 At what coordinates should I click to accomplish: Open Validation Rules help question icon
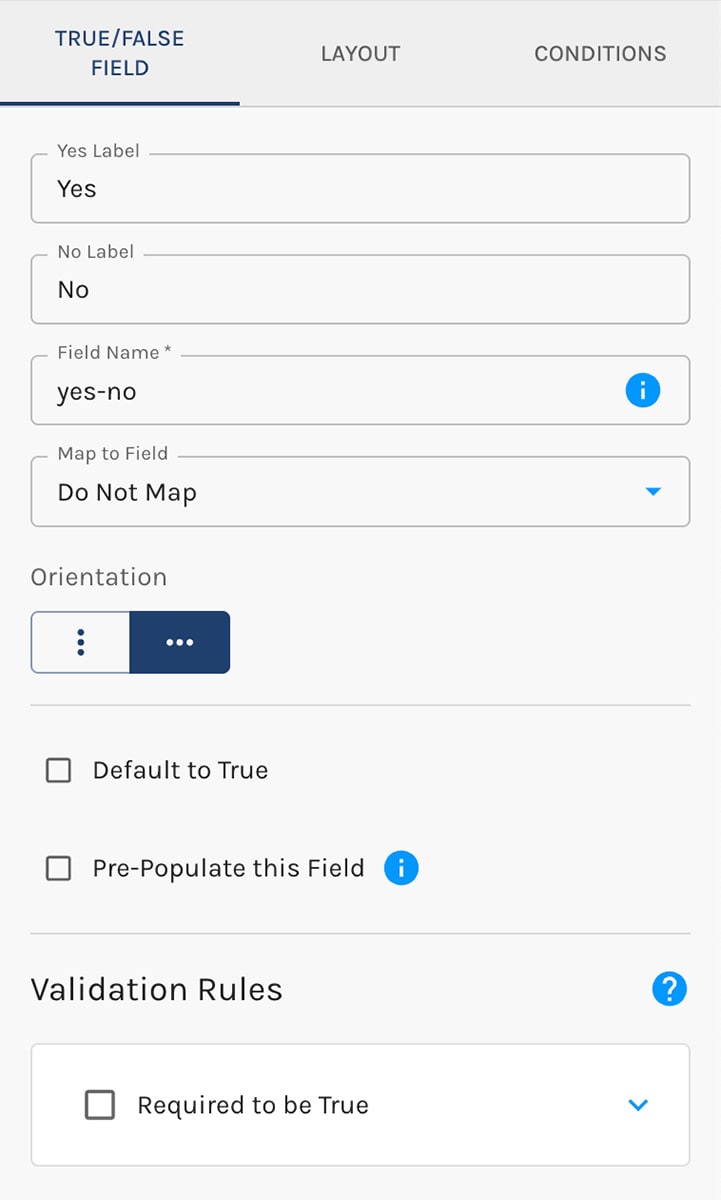[669, 989]
